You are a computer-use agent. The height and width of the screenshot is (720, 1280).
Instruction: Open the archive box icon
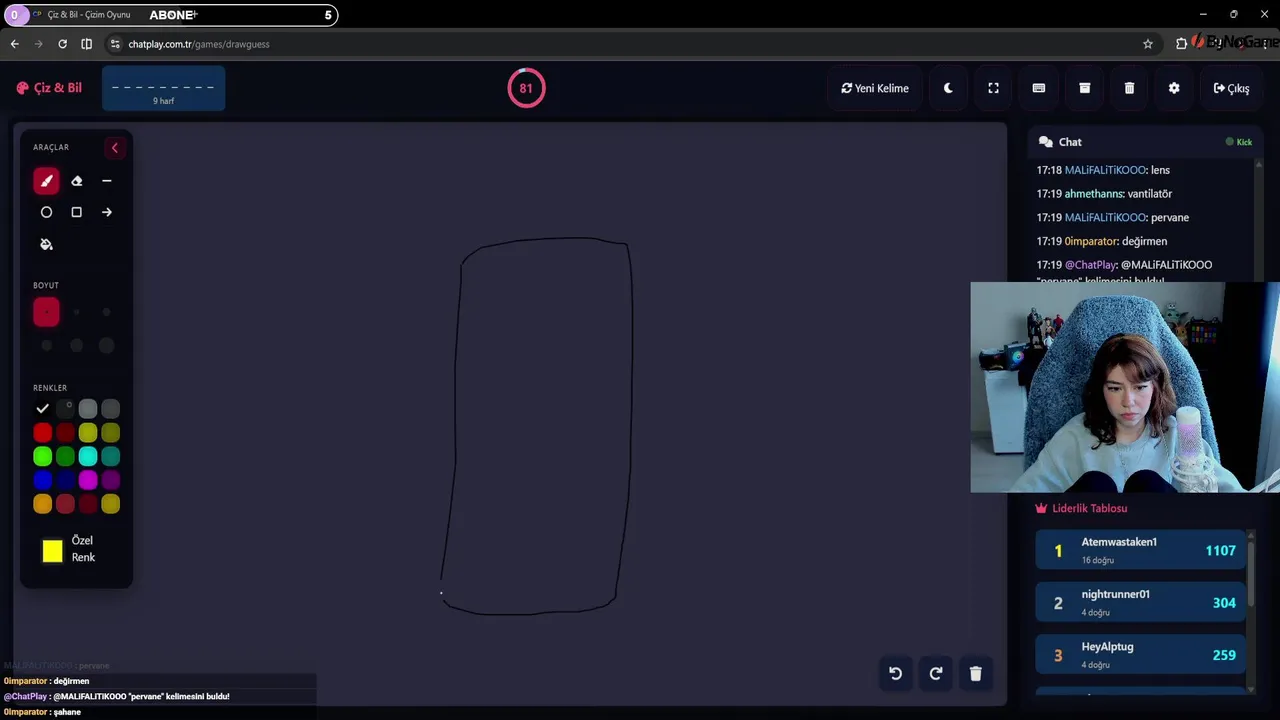(x=1084, y=88)
